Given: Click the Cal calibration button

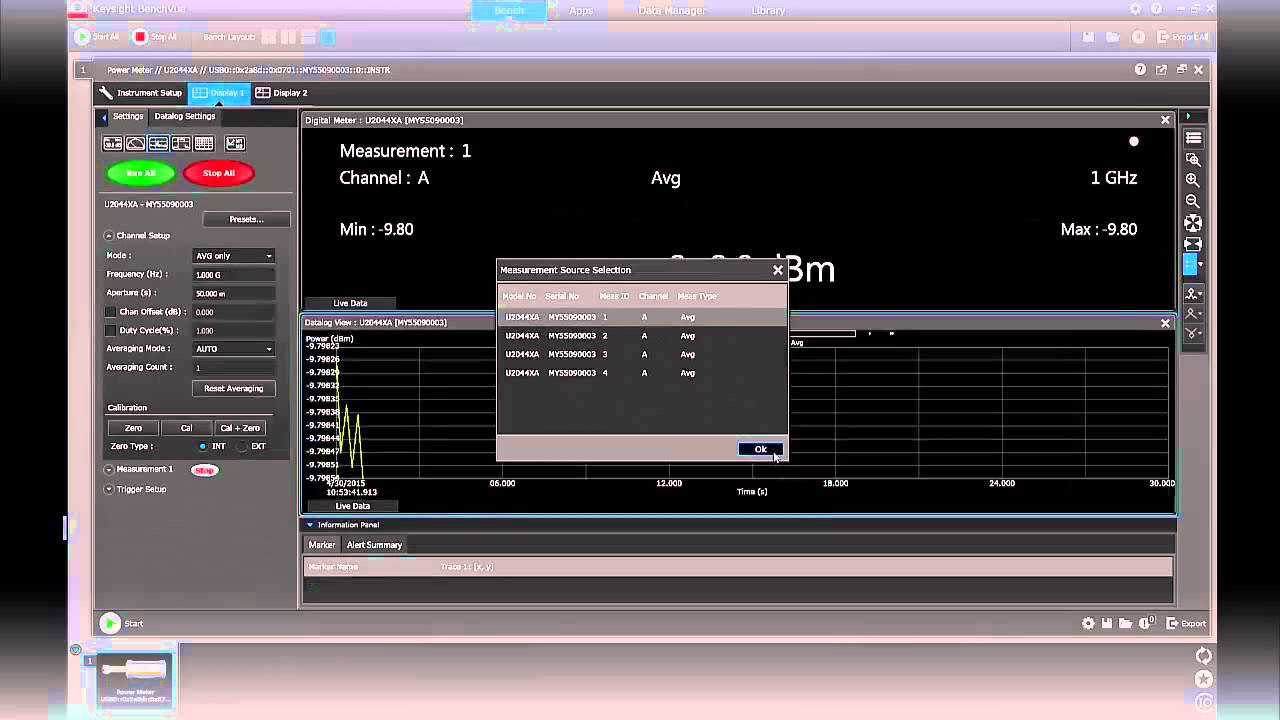Looking at the screenshot, I should coord(186,428).
